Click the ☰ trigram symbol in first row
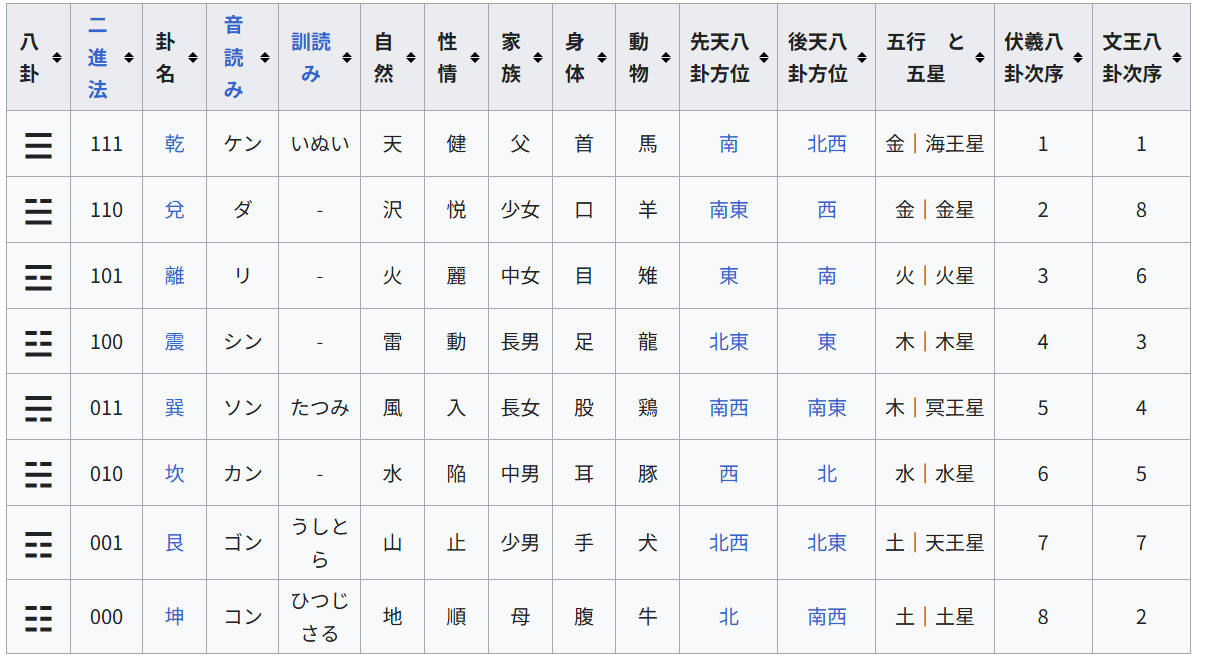1207x659 pixels. point(39,145)
